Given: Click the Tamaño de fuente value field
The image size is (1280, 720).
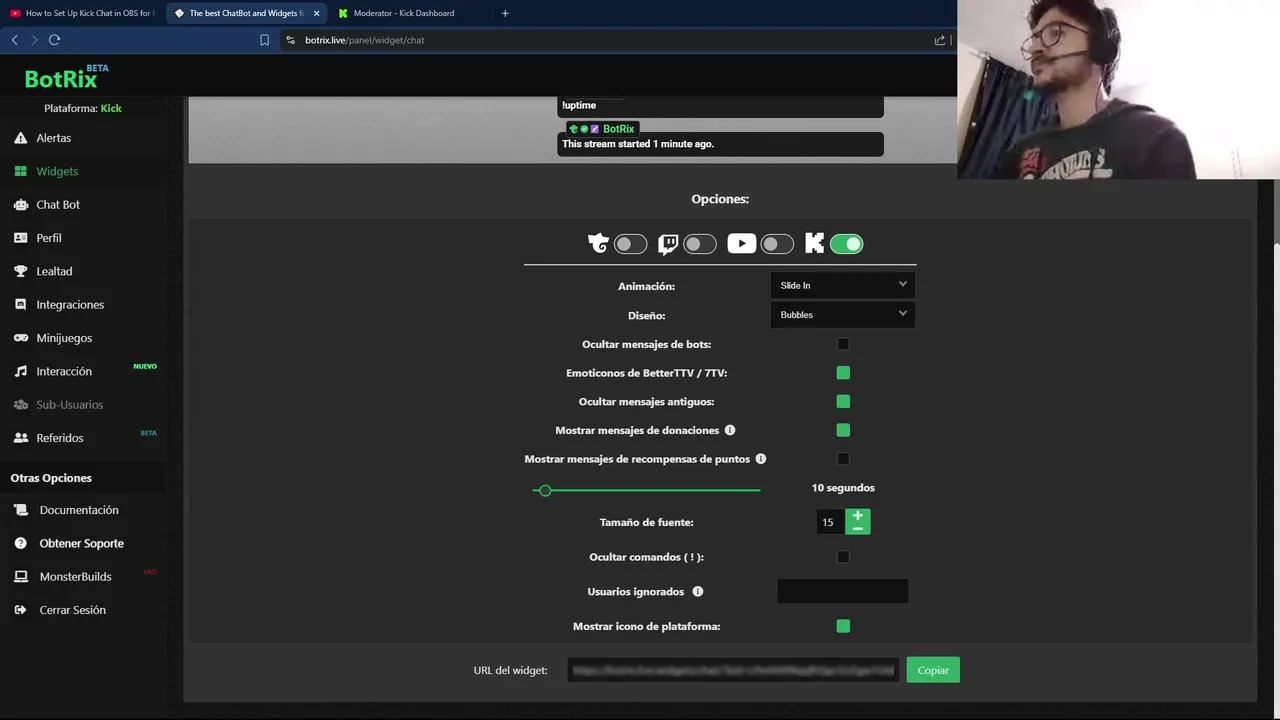Looking at the screenshot, I should pos(830,522).
